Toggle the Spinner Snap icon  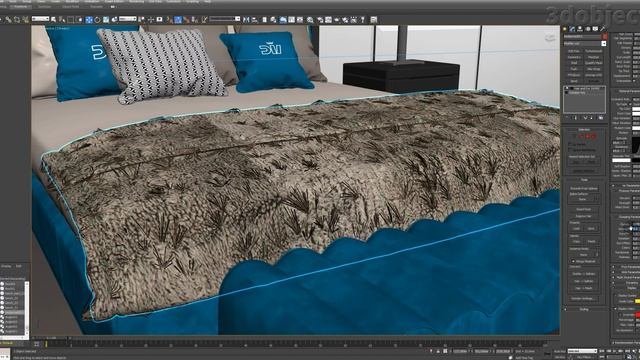[195, 19]
